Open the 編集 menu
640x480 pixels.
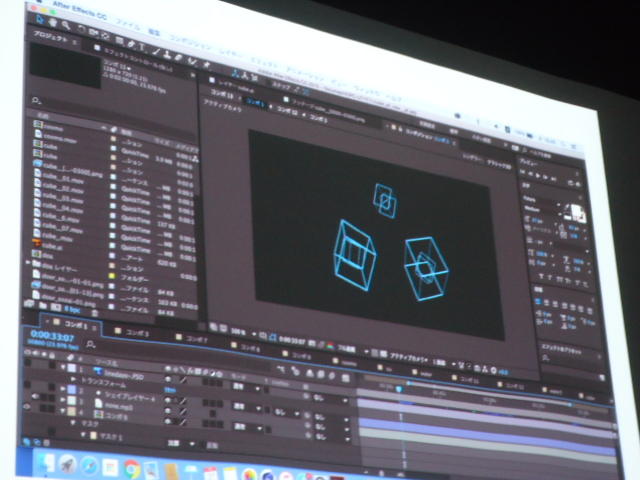(154, 33)
